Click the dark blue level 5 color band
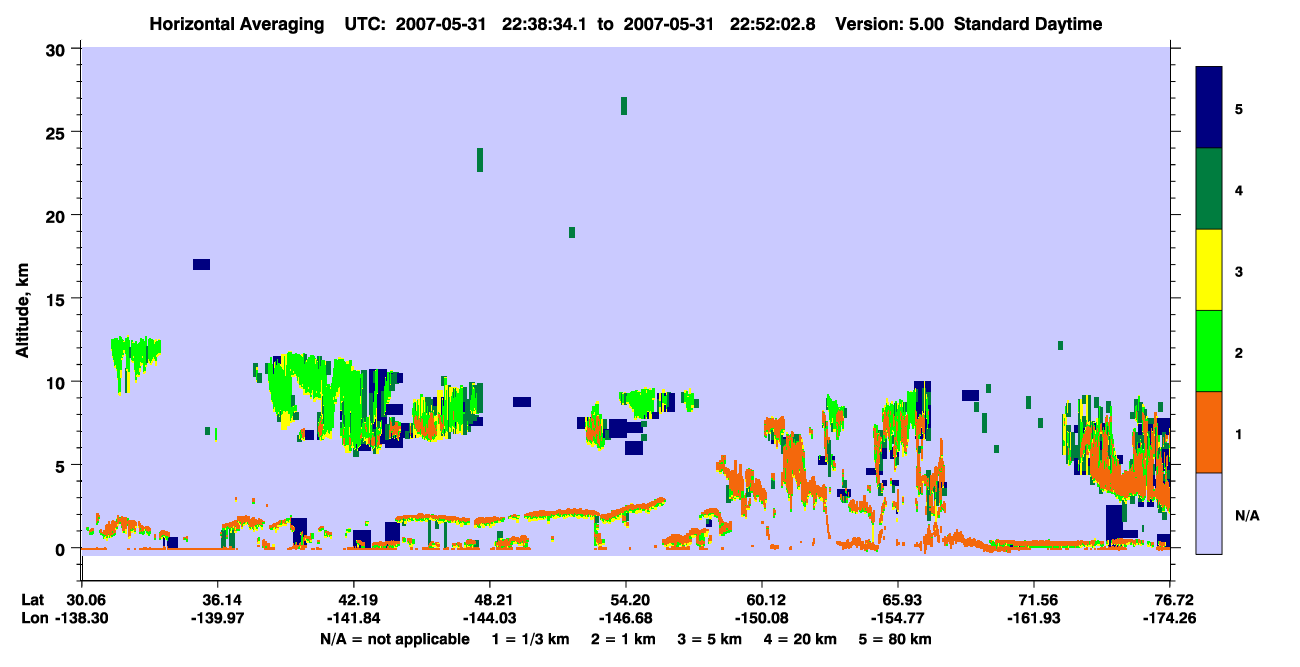This screenshot has width=1300, height=667. [x=1209, y=107]
